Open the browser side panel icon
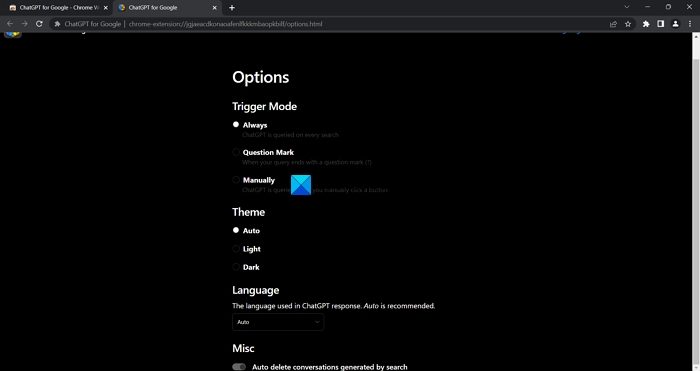This screenshot has width=700, height=371. [661, 24]
